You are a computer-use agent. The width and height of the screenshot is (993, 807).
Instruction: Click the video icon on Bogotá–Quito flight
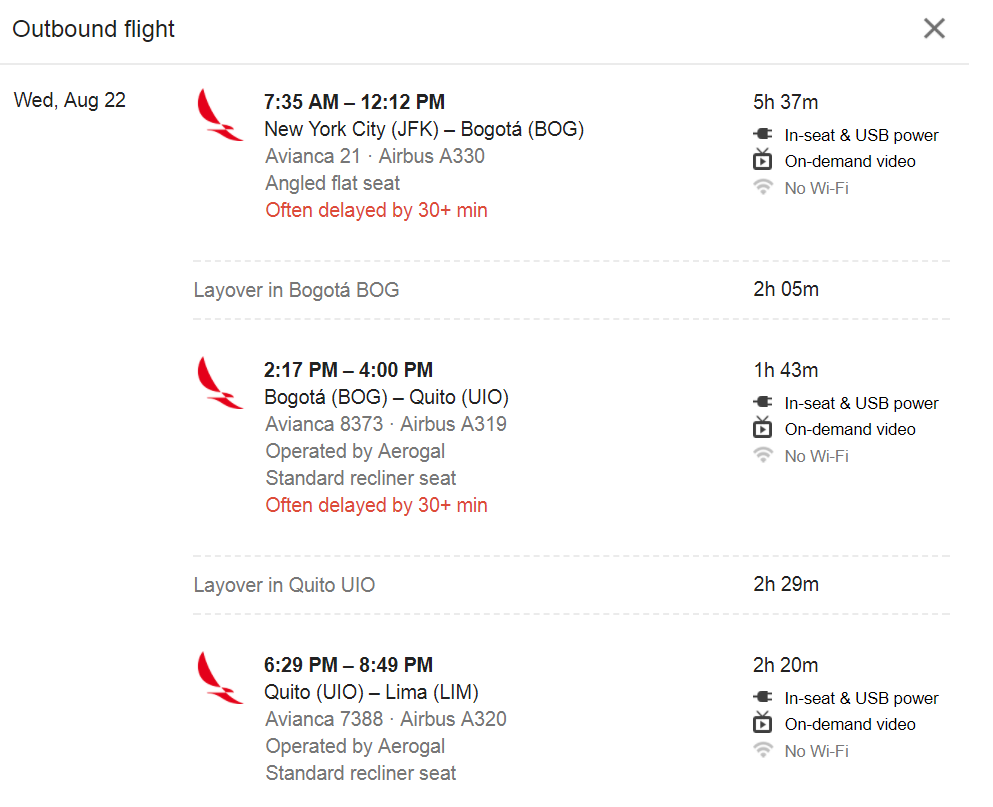(763, 428)
